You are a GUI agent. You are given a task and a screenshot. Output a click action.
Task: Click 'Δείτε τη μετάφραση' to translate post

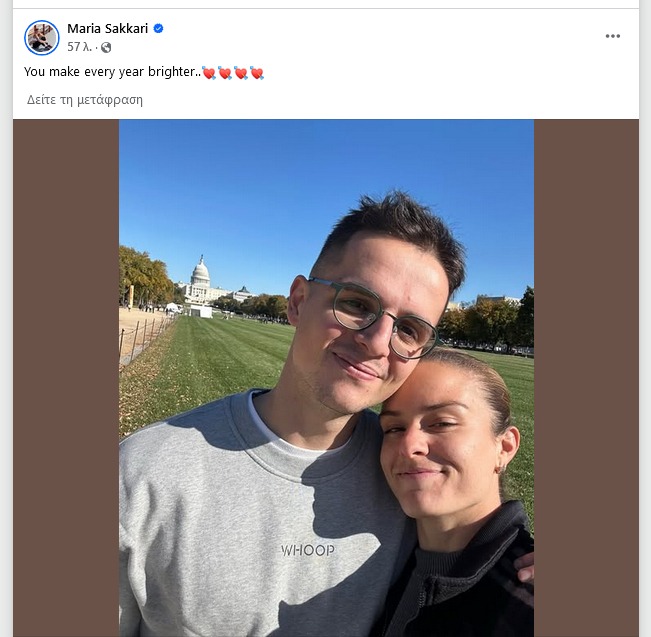point(85,100)
